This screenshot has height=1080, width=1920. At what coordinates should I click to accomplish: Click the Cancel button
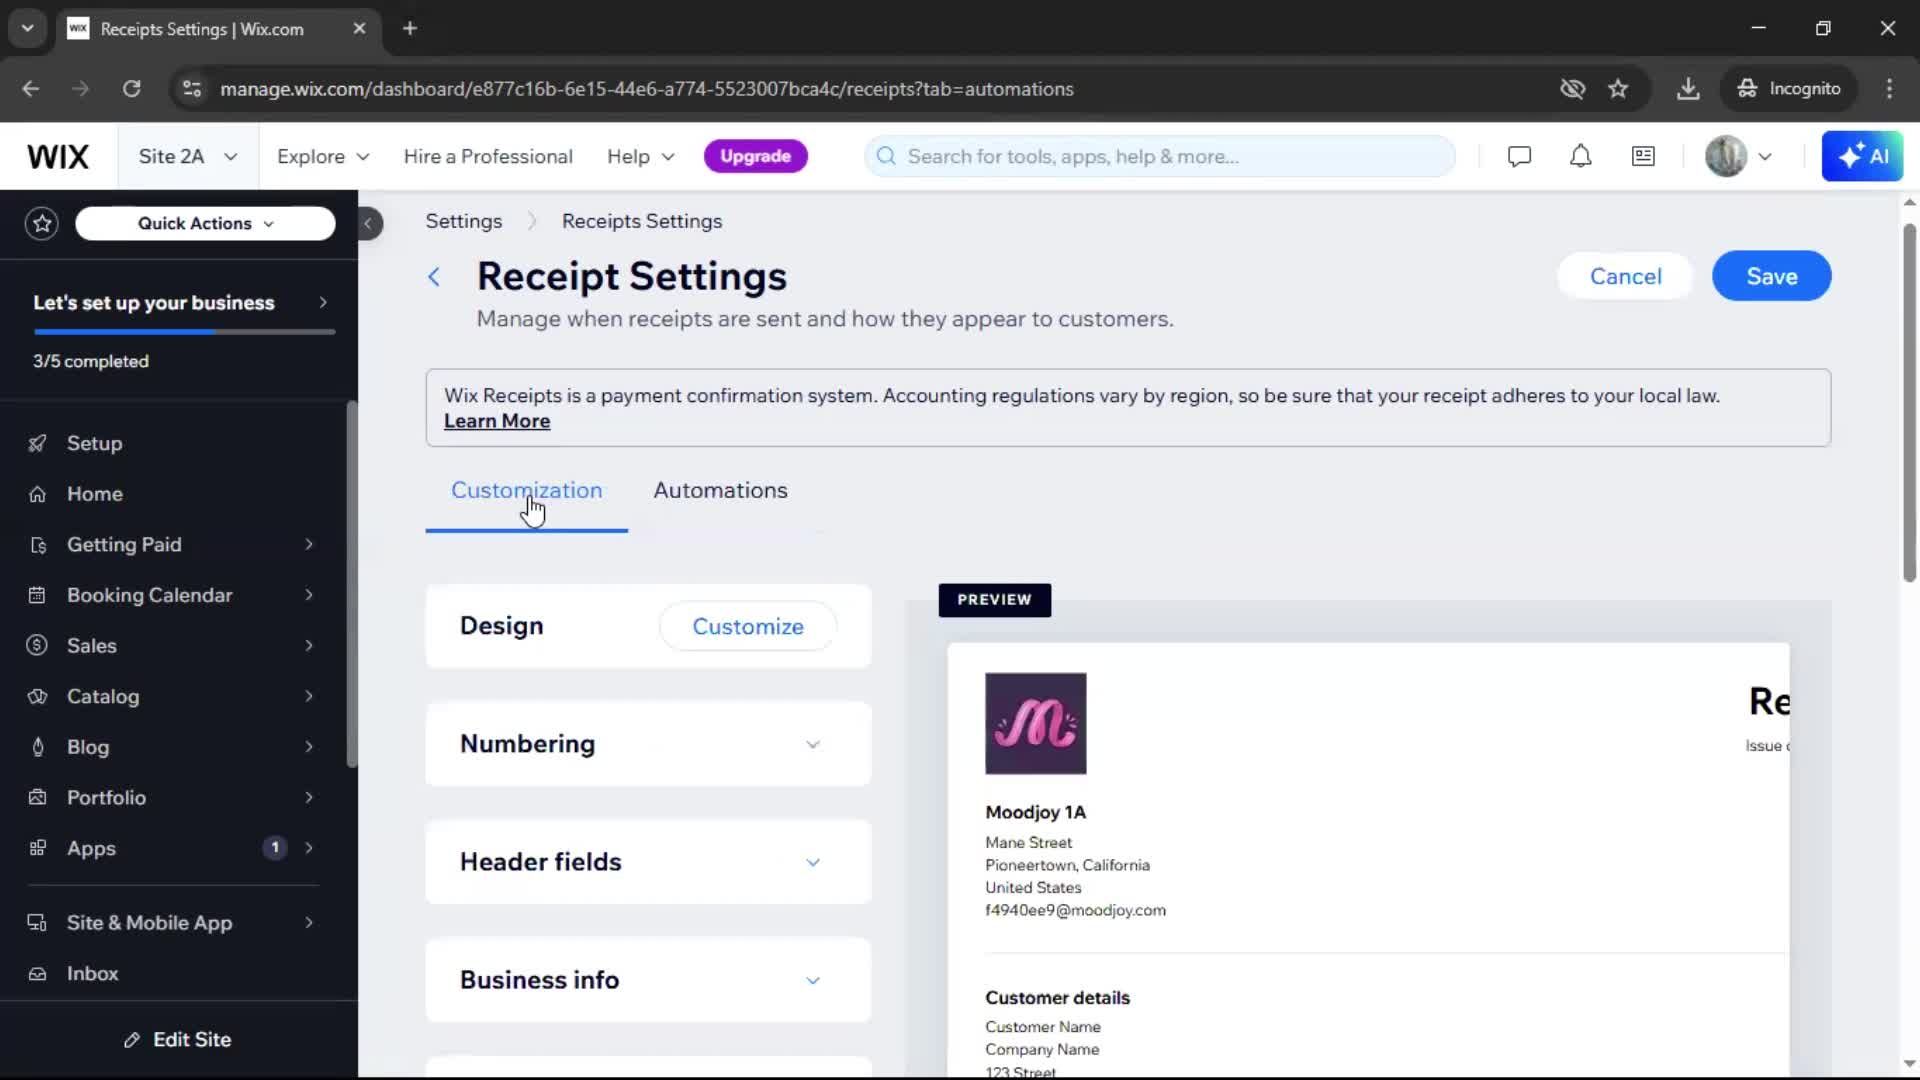pyautogui.click(x=1625, y=277)
